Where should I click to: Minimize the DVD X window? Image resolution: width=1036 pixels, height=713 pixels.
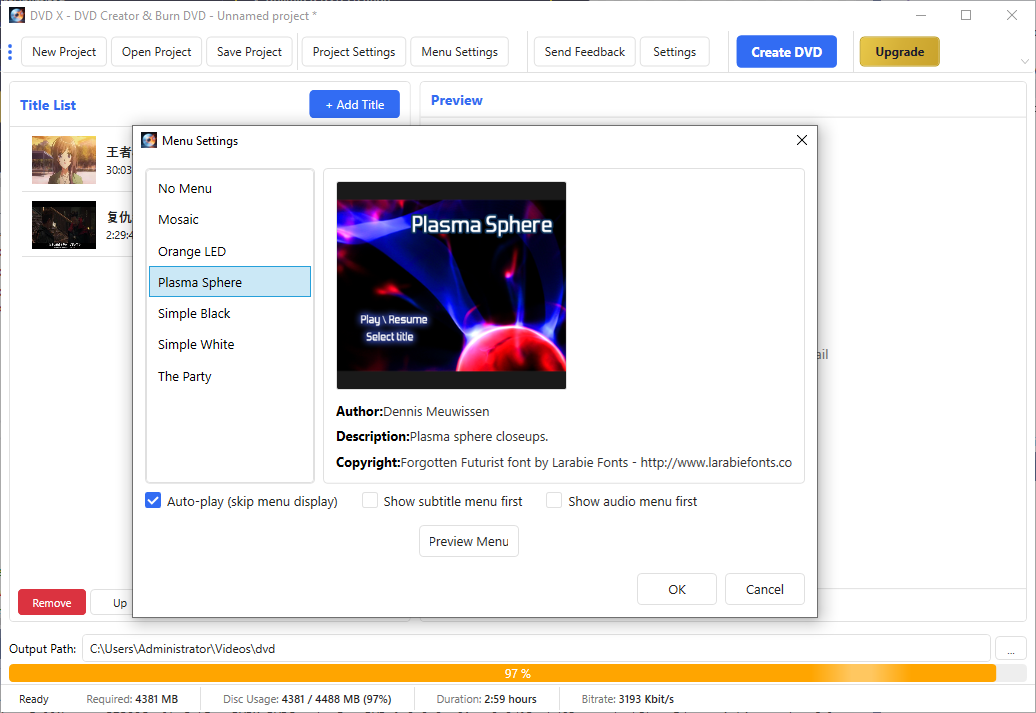921,15
